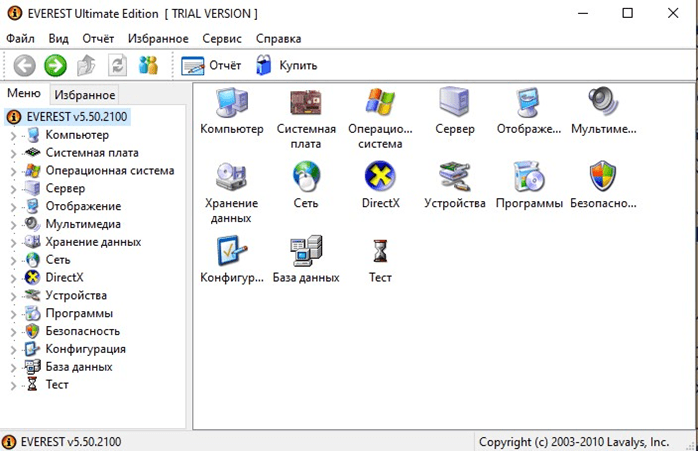Viewport: 699px width, 452px height.
Task: Expand the Безопасность tree node
Action: (13, 332)
